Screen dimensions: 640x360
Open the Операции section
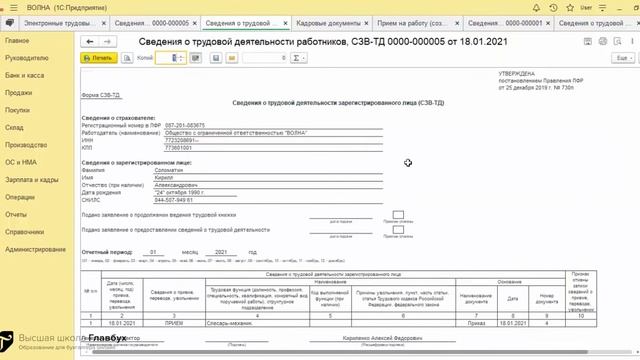(x=20, y=197)
